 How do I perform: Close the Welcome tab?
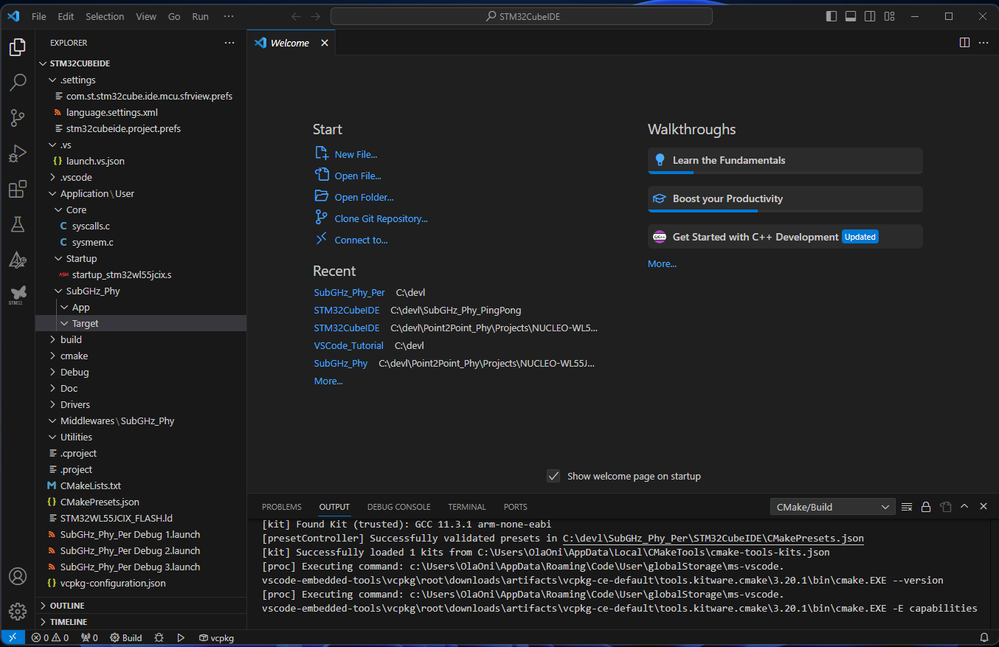pos(324,43)
